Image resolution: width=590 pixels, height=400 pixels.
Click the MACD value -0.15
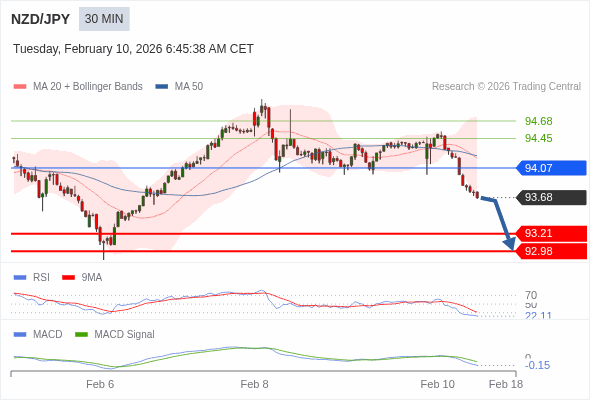tap(537, 365)
